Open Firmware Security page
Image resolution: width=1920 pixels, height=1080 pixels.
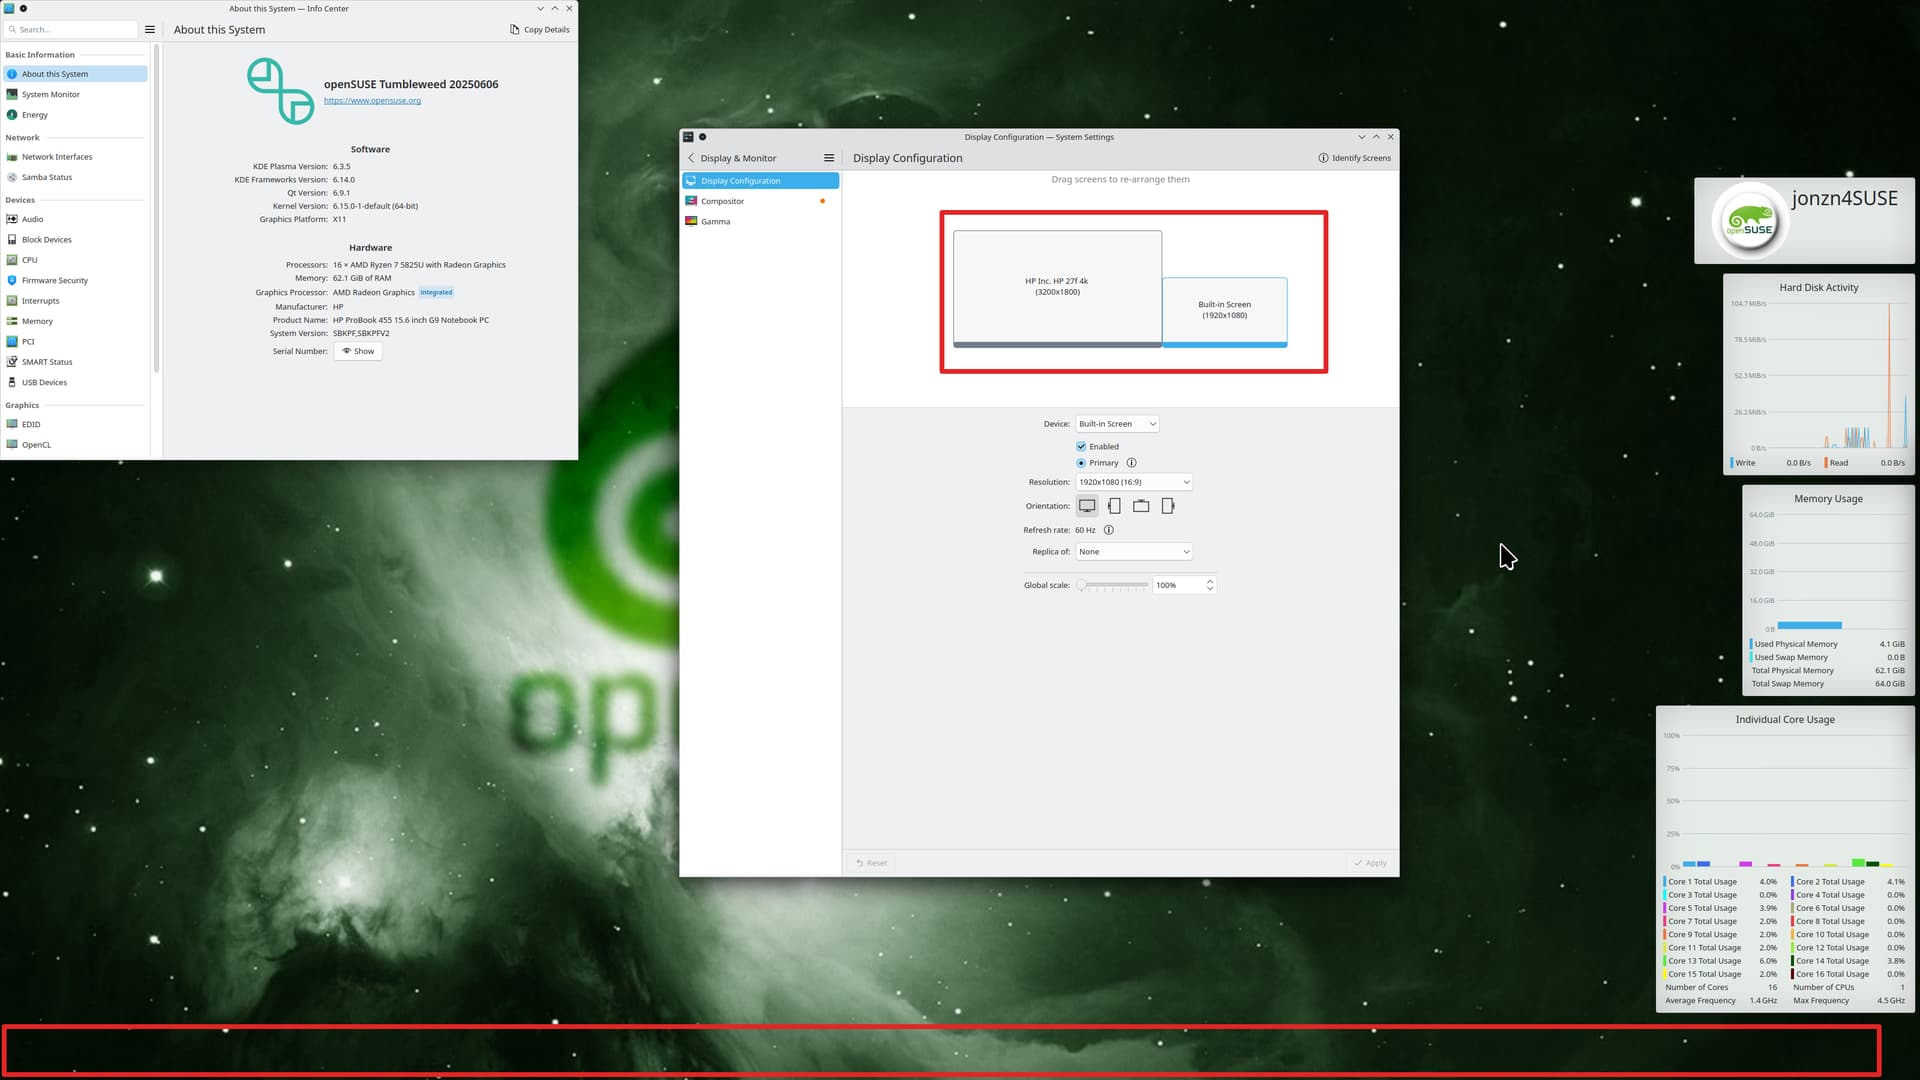click(75, 281)
